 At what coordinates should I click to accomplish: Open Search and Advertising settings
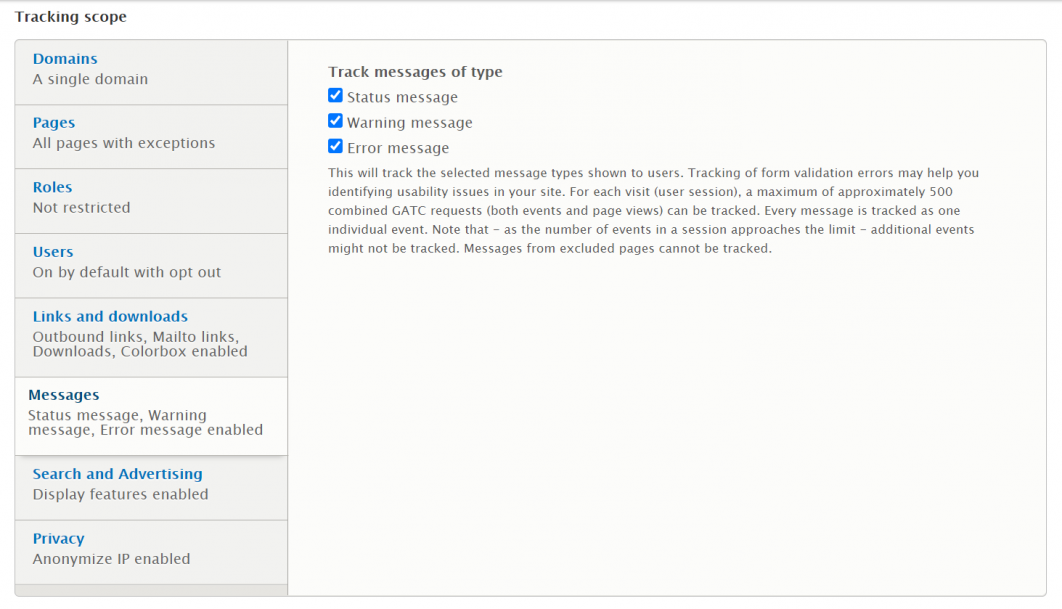[117, 473]
